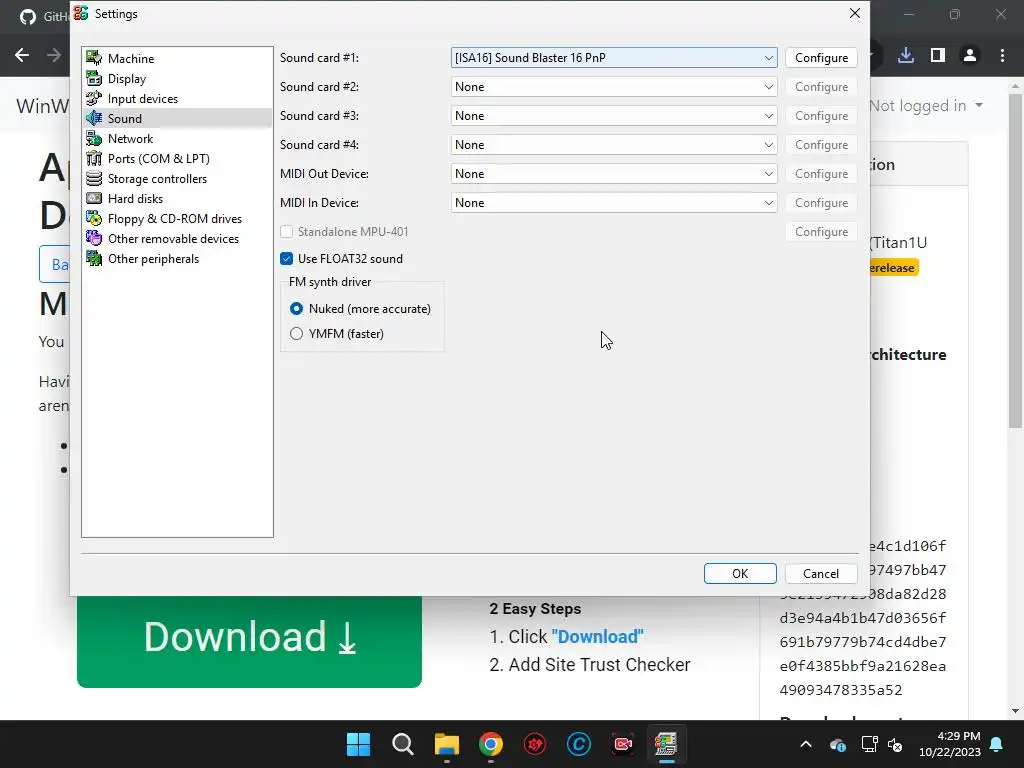The height and width of the screenshot is (768, 1024).
Task: Select the Ports (COM & LPT) icon
Action: tap(94, 159)
